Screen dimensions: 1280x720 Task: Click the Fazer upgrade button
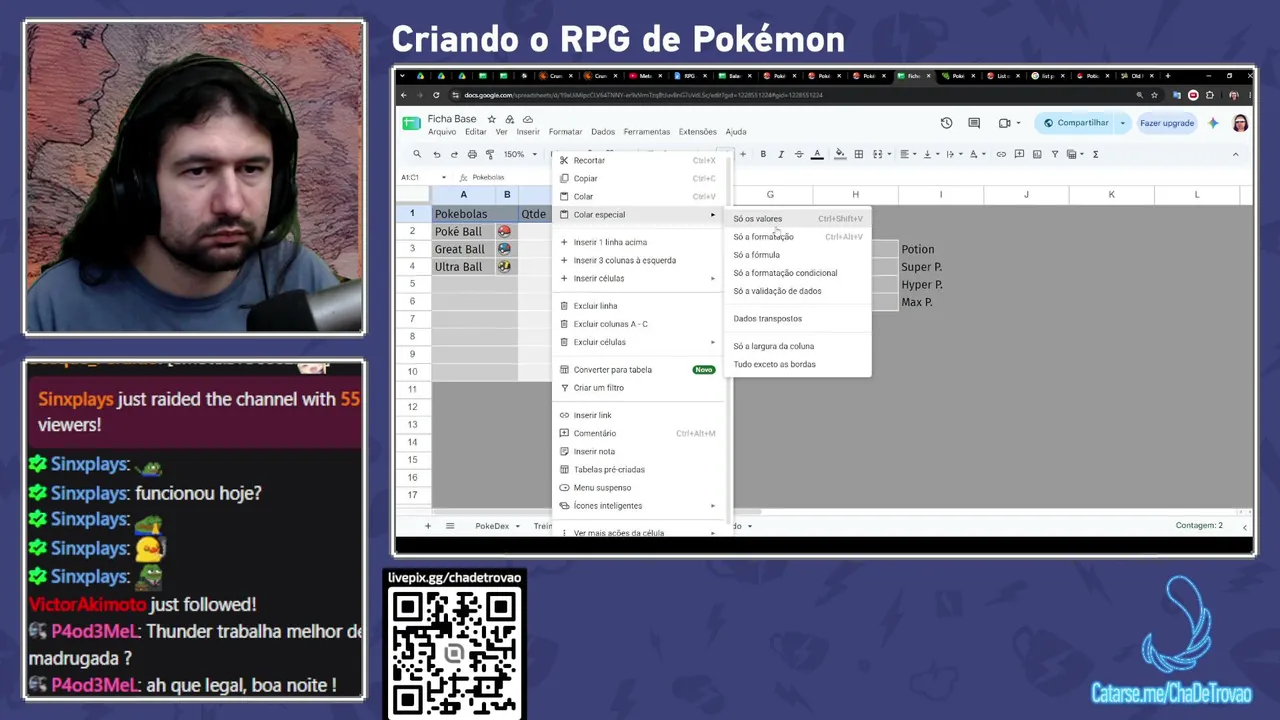1167,123
